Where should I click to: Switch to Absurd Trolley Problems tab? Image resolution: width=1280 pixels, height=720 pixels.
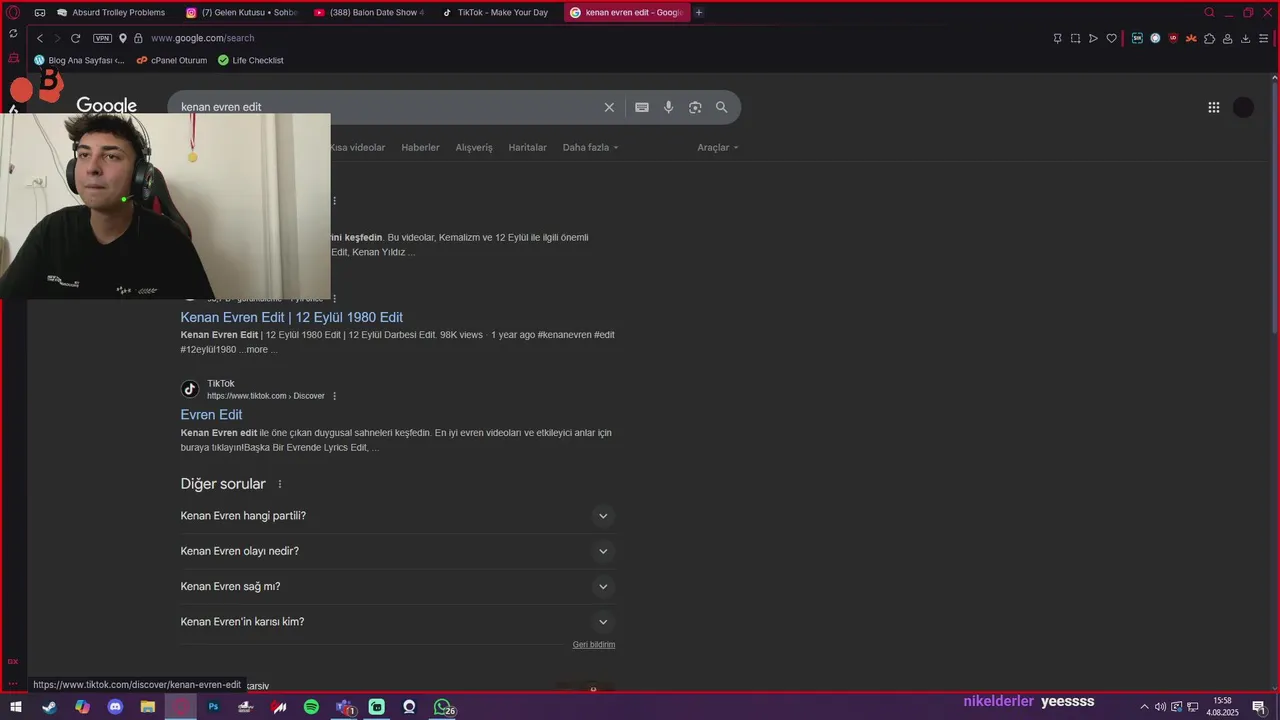110,13
